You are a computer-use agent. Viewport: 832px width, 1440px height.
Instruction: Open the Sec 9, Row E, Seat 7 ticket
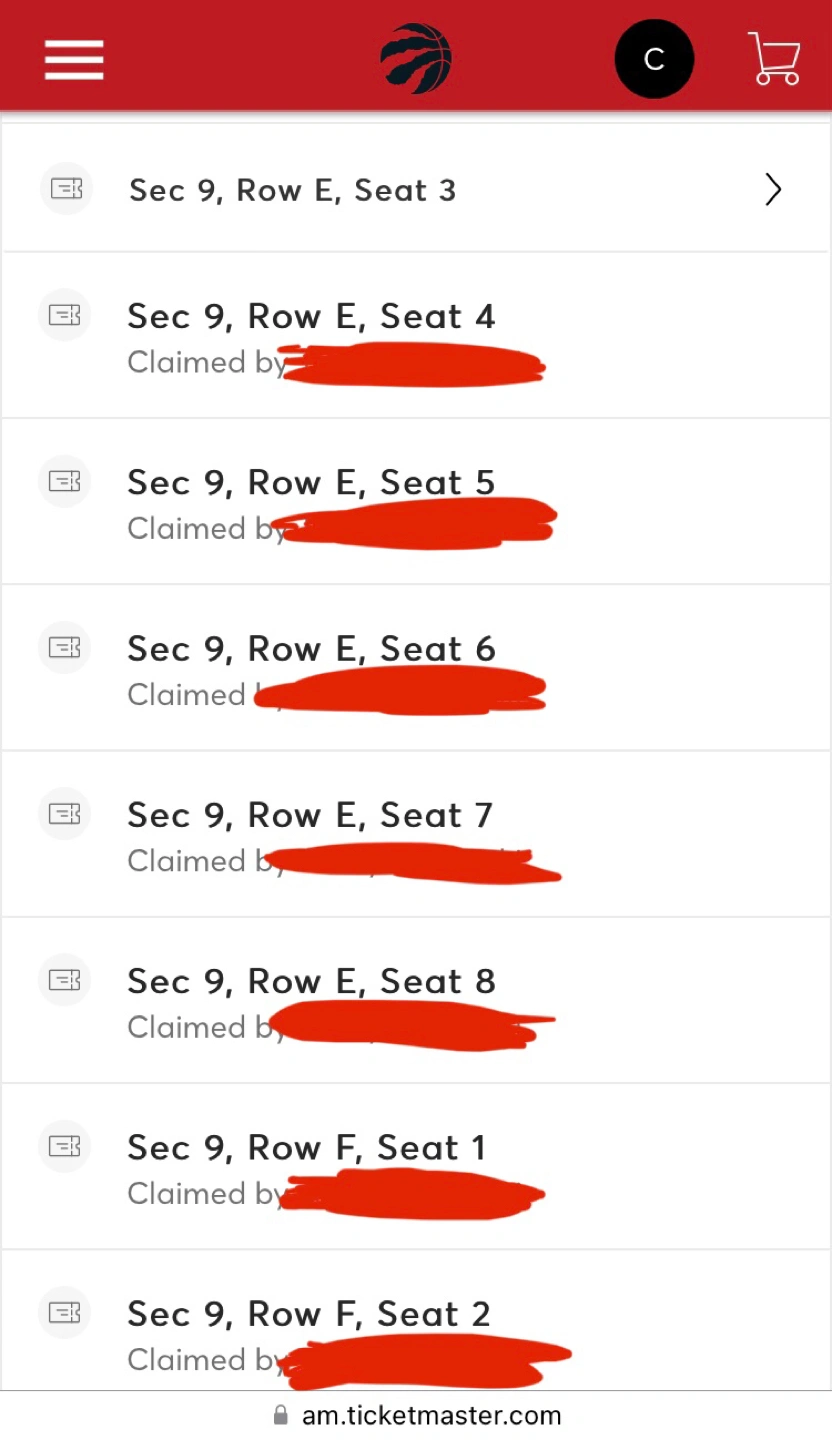click(x=310, y=815)
